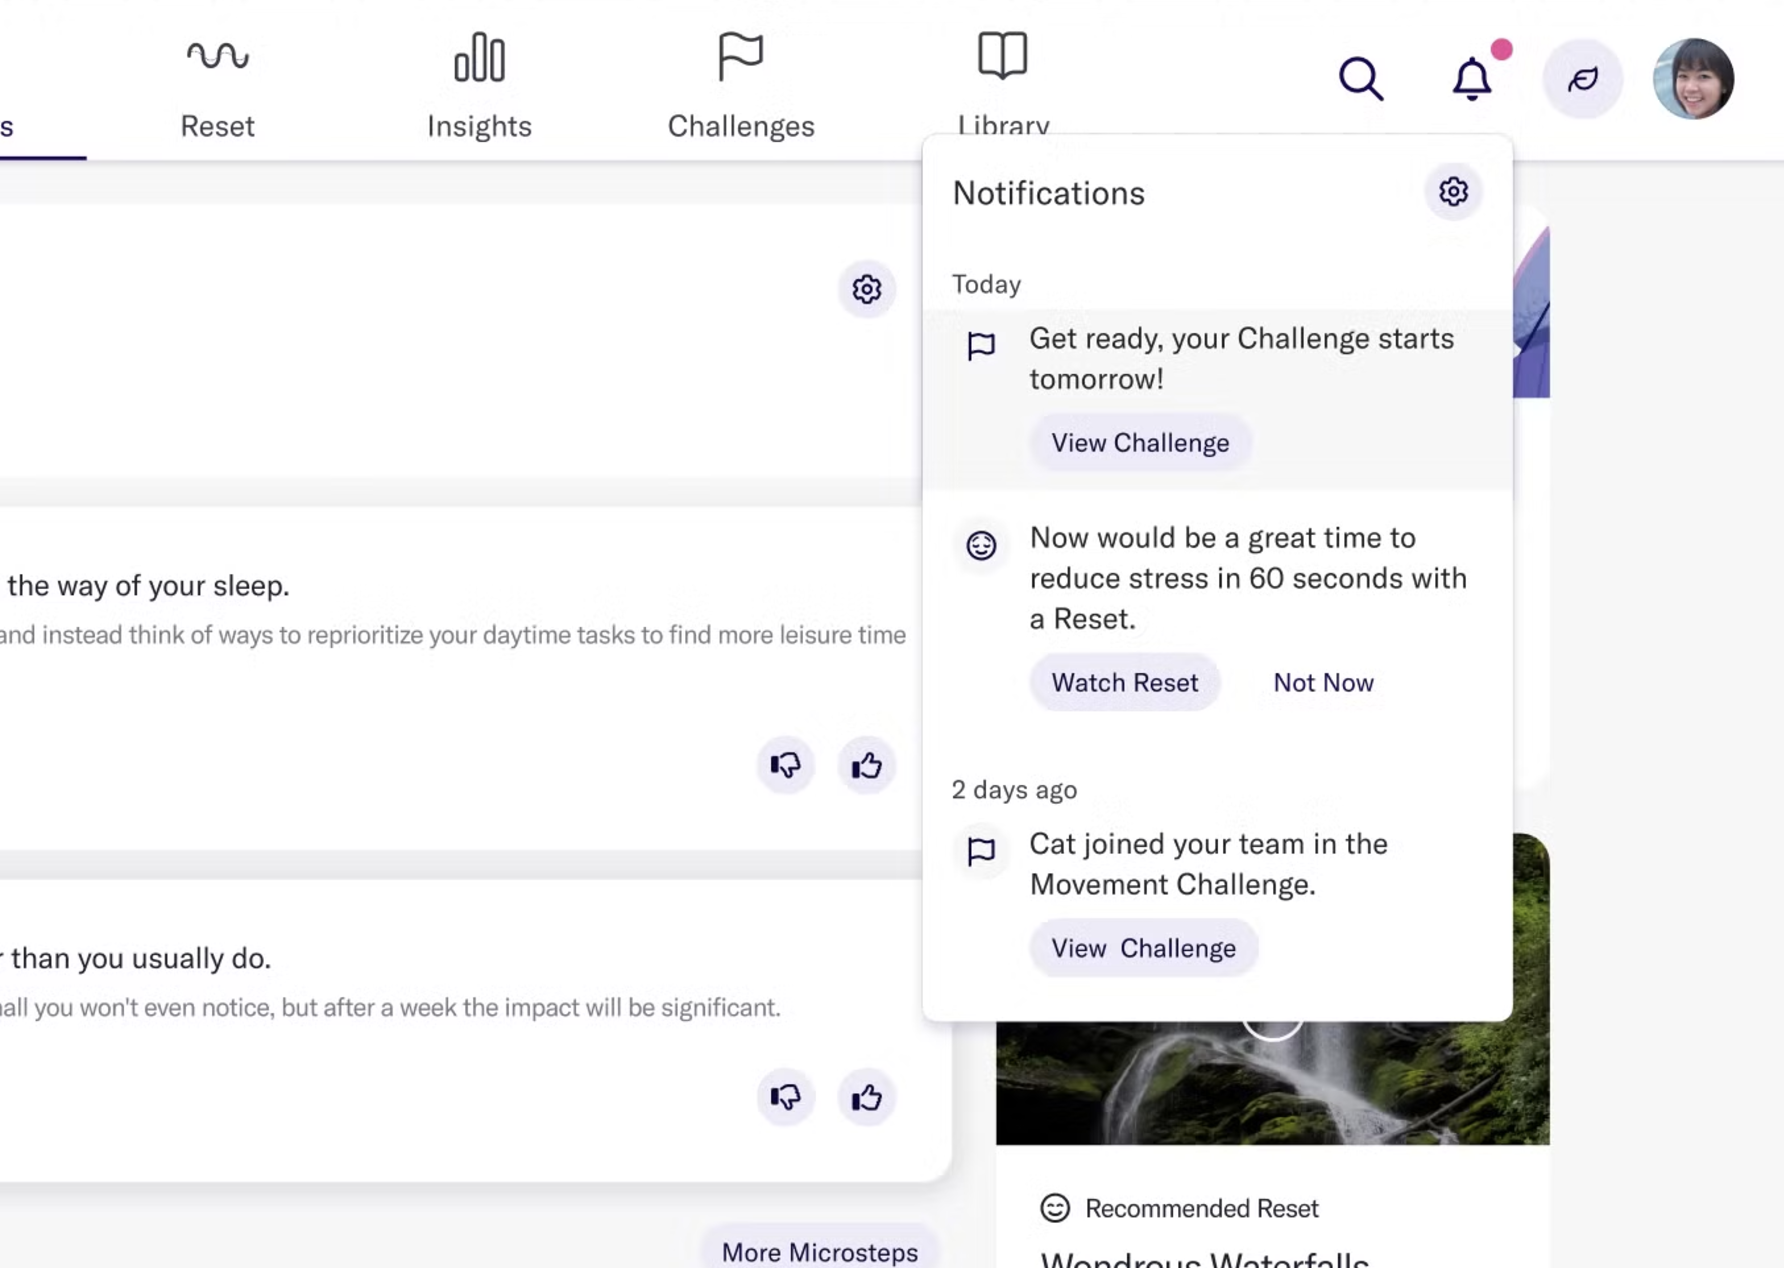Open notification settings gear in panel
The width and height of the screenshot is (1784, 1268).
tap(1453, 191)
